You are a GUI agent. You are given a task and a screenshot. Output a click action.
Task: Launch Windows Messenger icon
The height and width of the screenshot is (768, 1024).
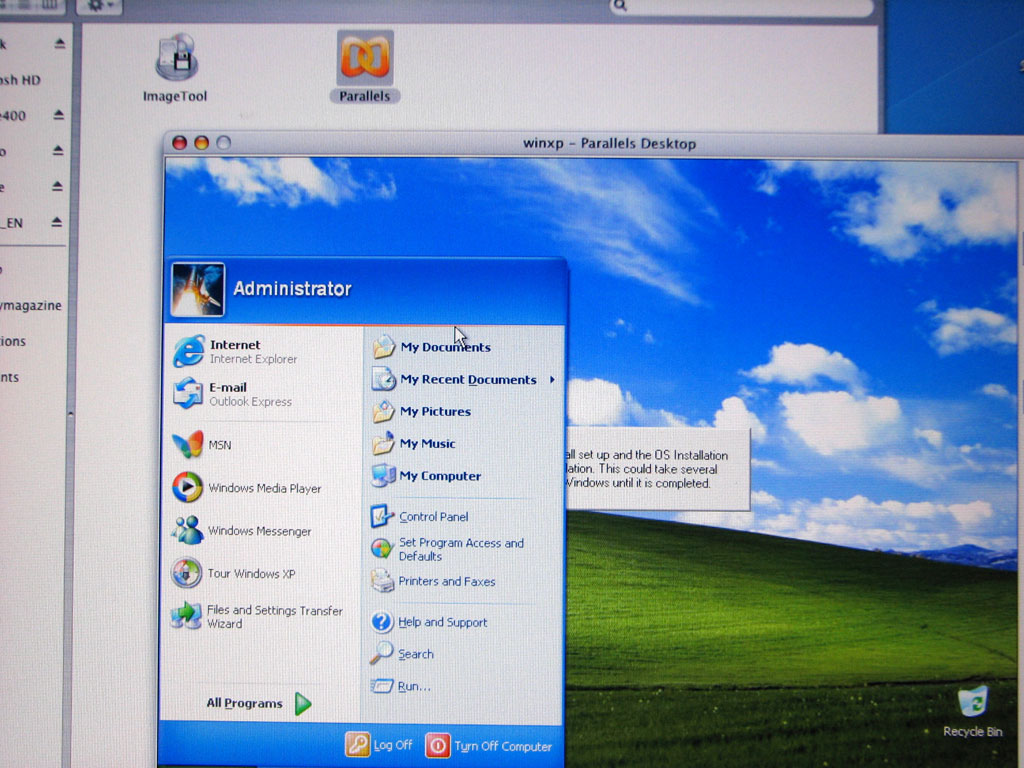(x=187, y=530)
